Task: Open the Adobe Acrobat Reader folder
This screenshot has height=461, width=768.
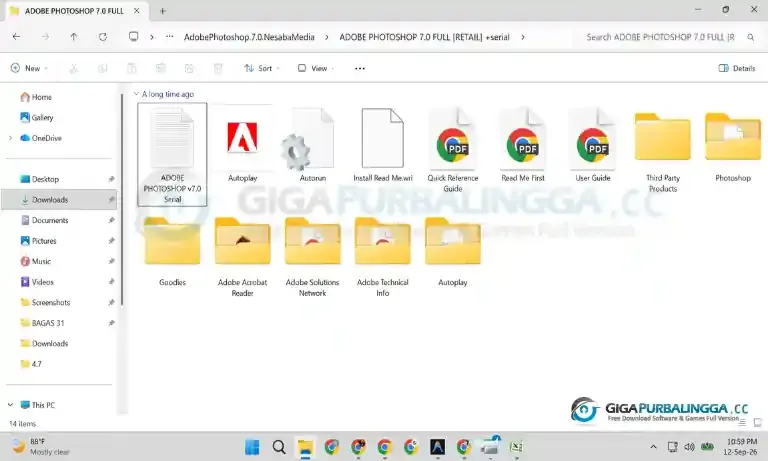Action: click(242, 257)
